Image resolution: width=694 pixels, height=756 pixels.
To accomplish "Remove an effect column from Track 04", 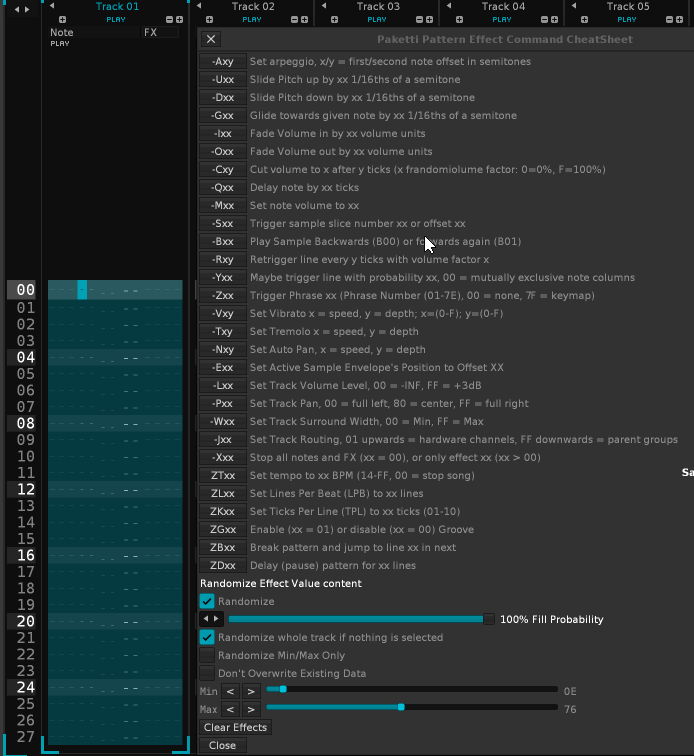I will click(x=544, y=20).
